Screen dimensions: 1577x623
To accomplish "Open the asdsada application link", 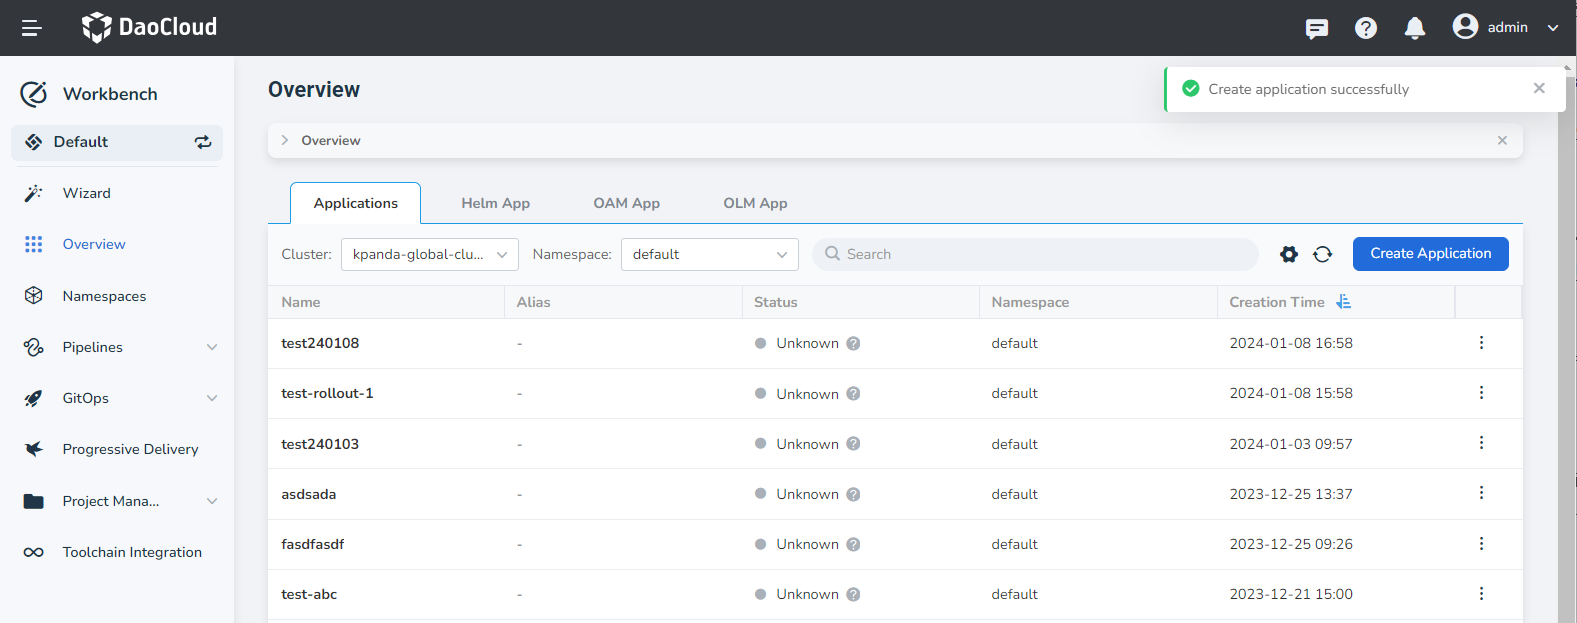I will click(x=309, y=494).
